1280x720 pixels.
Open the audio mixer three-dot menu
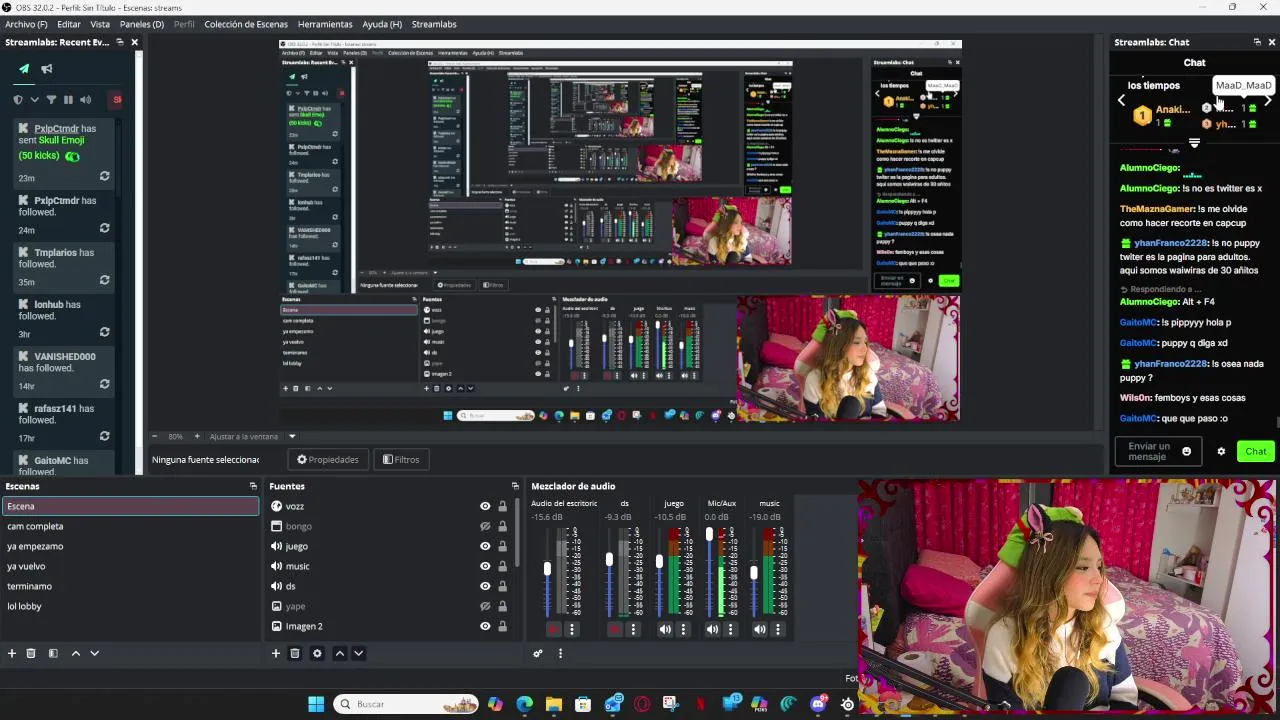point(560,653)
